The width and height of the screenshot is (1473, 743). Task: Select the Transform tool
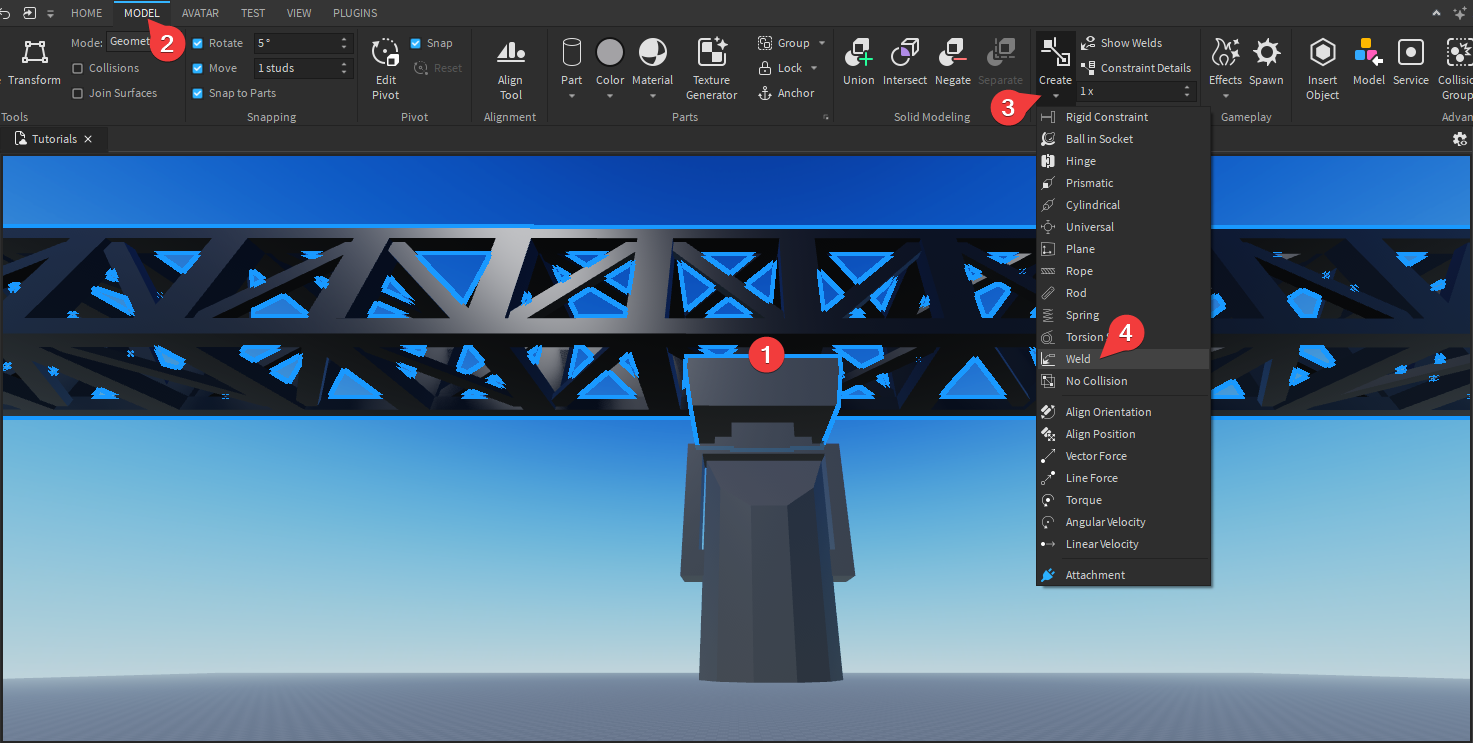tap(34, 53)
